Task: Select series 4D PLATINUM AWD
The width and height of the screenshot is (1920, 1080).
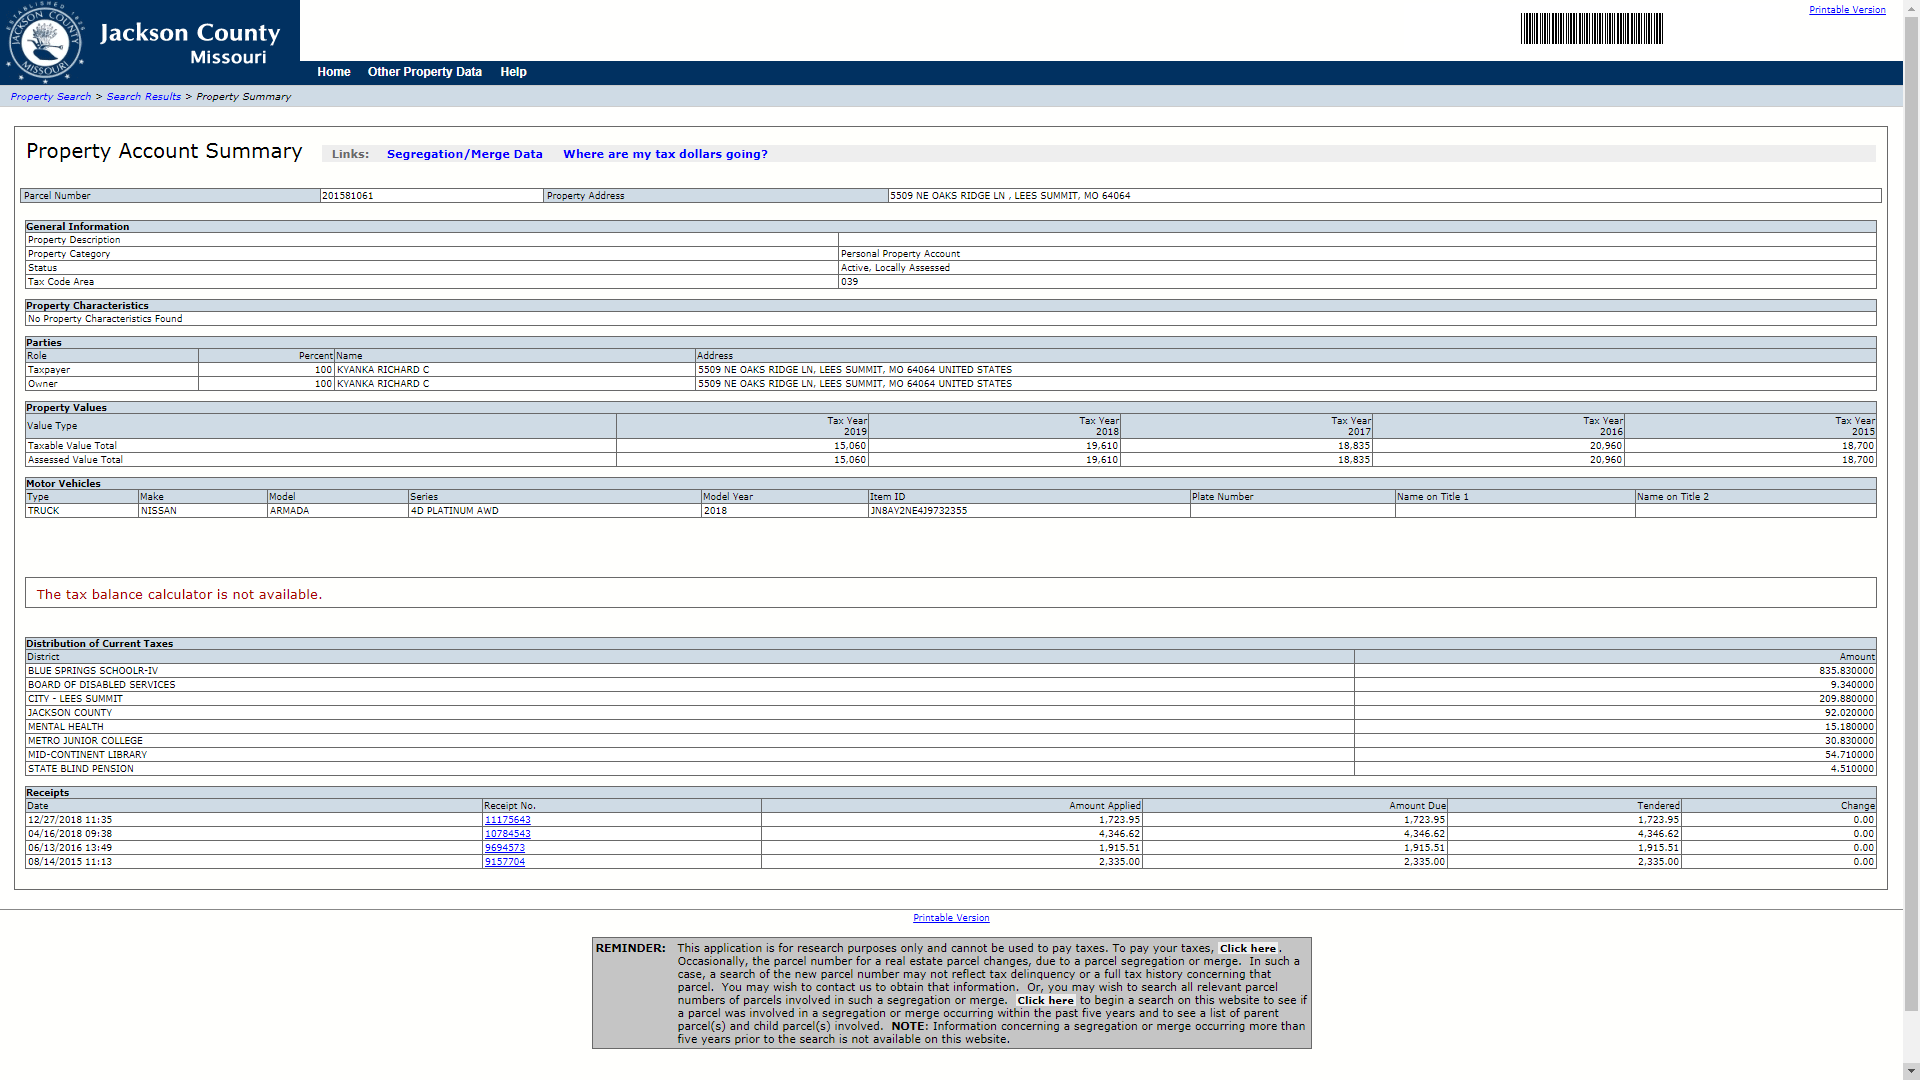Action: (455, 511)
